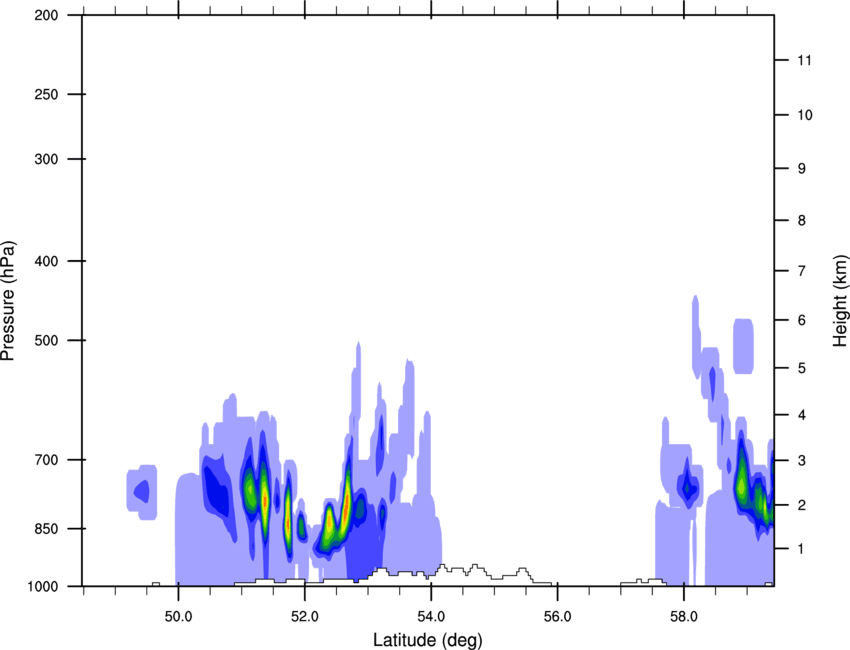Click the 58.0 latitude tick label
Image resolution: width=850 pixels, height=650 pixels.
pyautogui.click(x=684, y=616)
